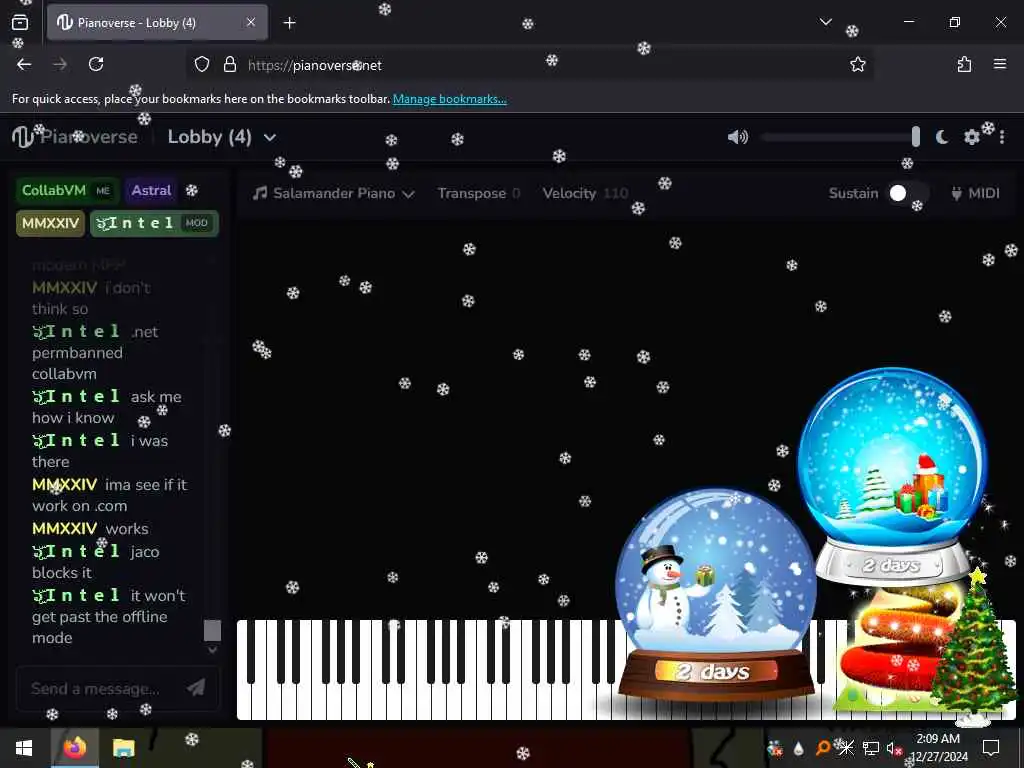Open File Explorer from the taskbar
1024x768 pixels.
click(x=123, y=748)
